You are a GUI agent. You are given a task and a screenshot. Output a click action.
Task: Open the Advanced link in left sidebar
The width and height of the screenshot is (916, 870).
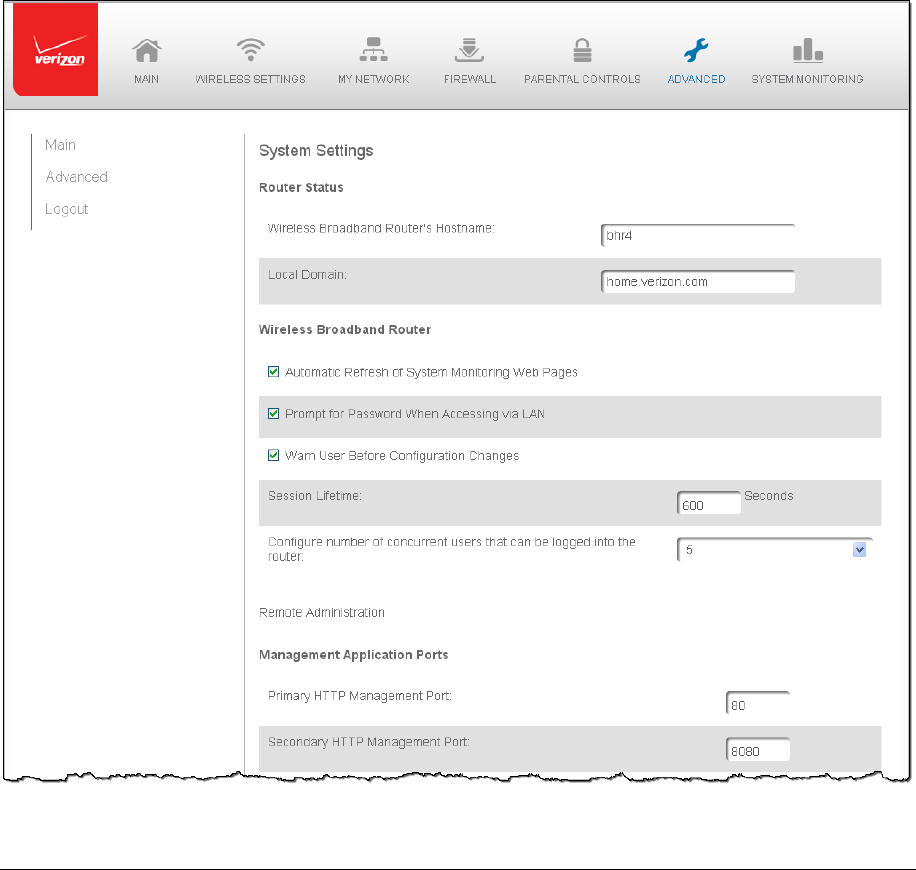(77, 177)
